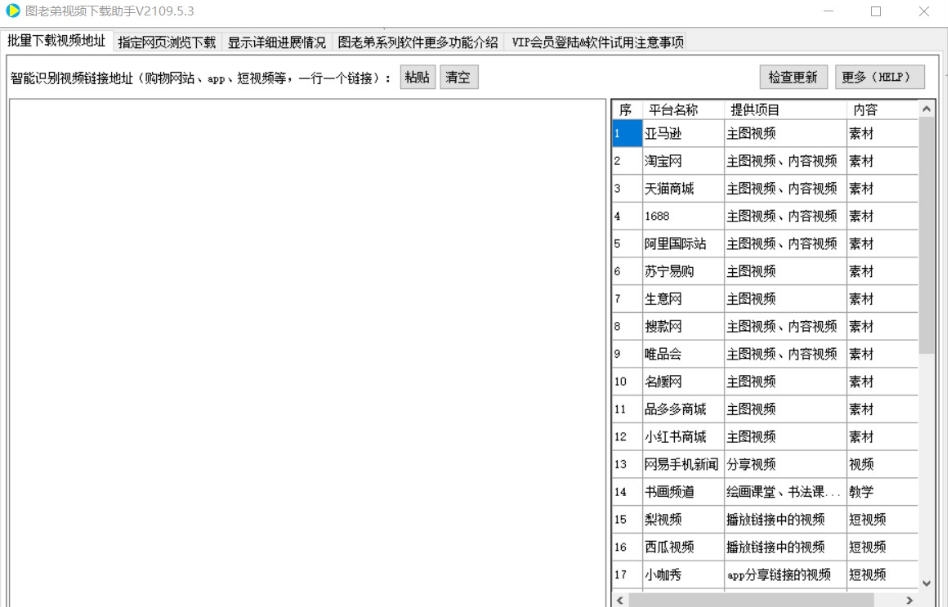Click the application icon in the title bar
Screen dimensions: 948x607
11,11
